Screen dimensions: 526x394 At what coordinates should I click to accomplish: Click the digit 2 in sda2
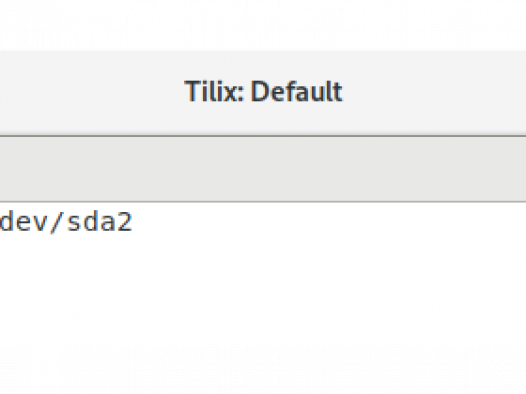pos(124,222)
